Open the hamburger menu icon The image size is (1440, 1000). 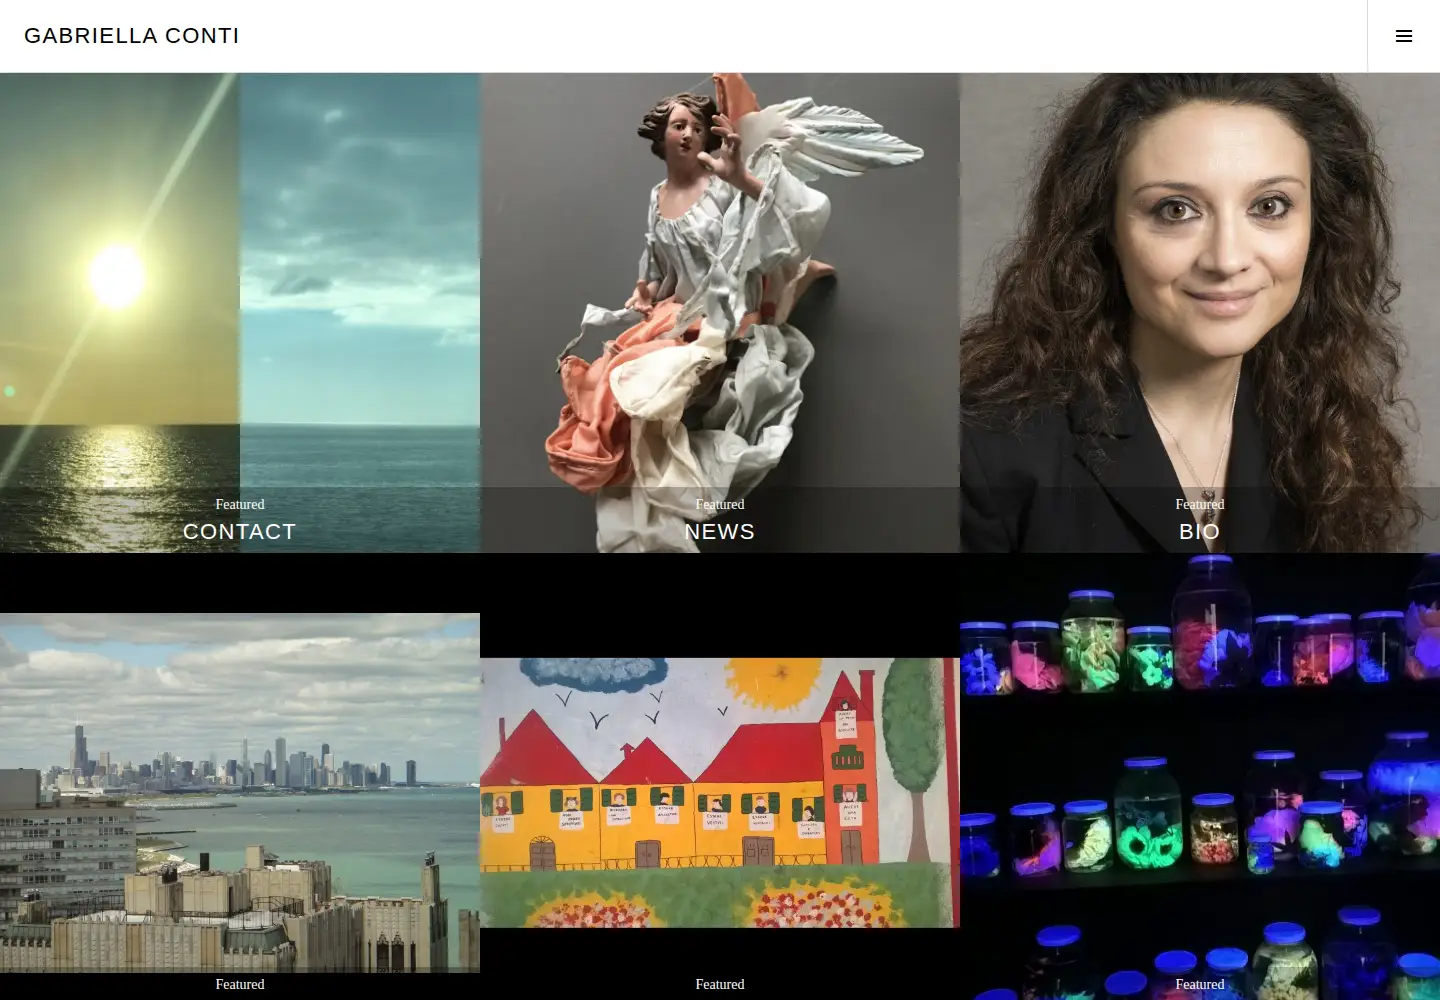[1404, 36]
